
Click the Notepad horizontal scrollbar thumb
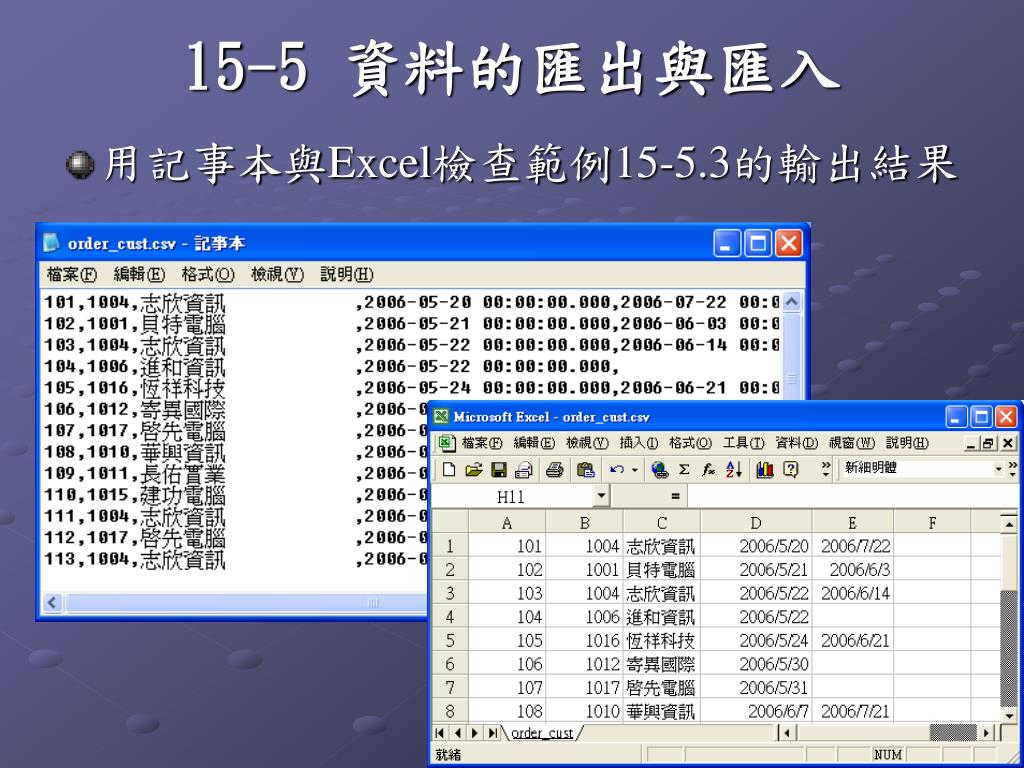point(245,602)
